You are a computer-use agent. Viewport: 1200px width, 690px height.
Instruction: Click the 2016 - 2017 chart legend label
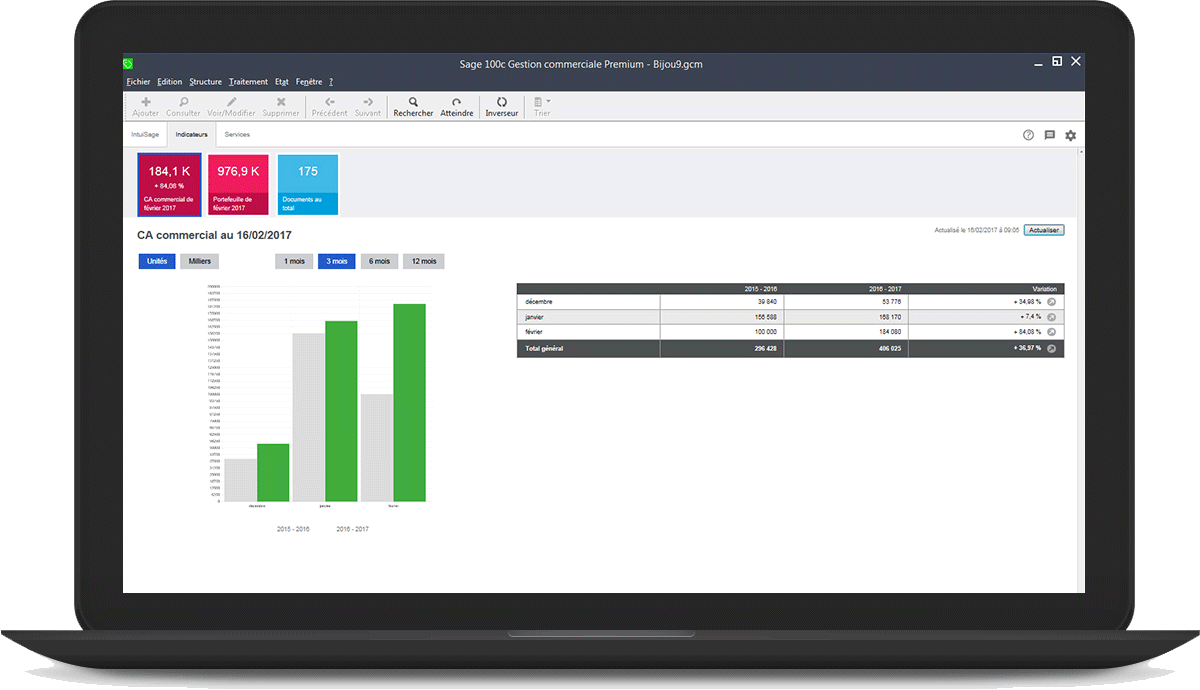point(352,529)
